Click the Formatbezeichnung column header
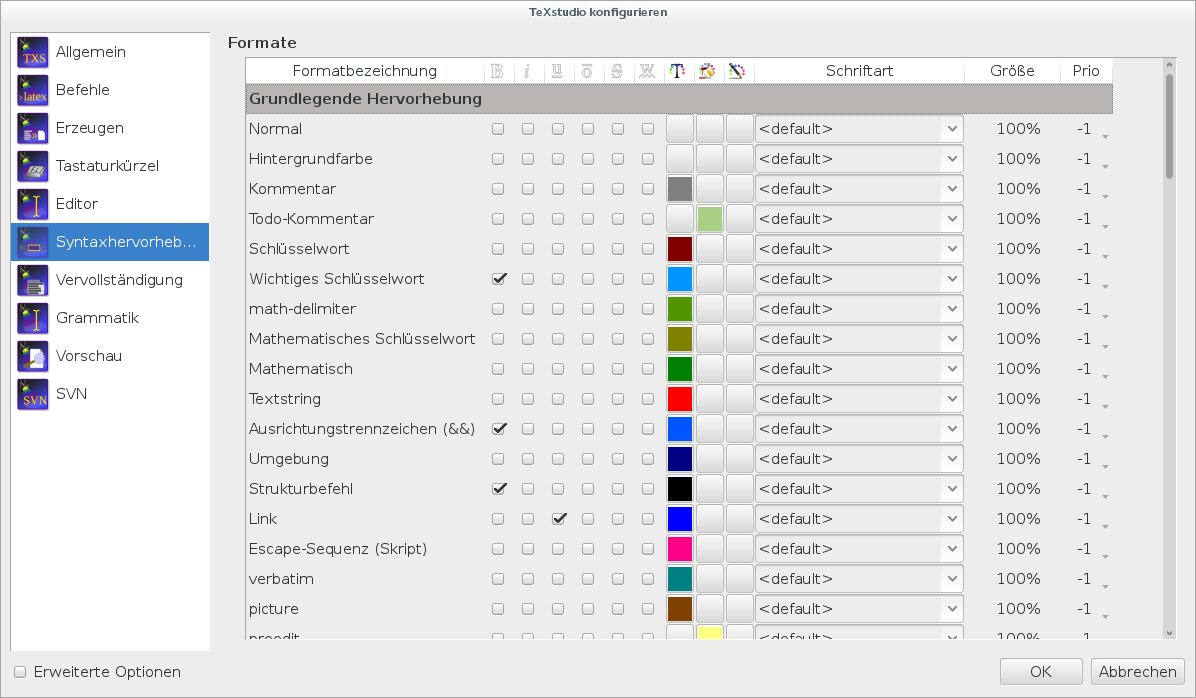This screenshot has width=1196, height=698. tap(365, 71)
